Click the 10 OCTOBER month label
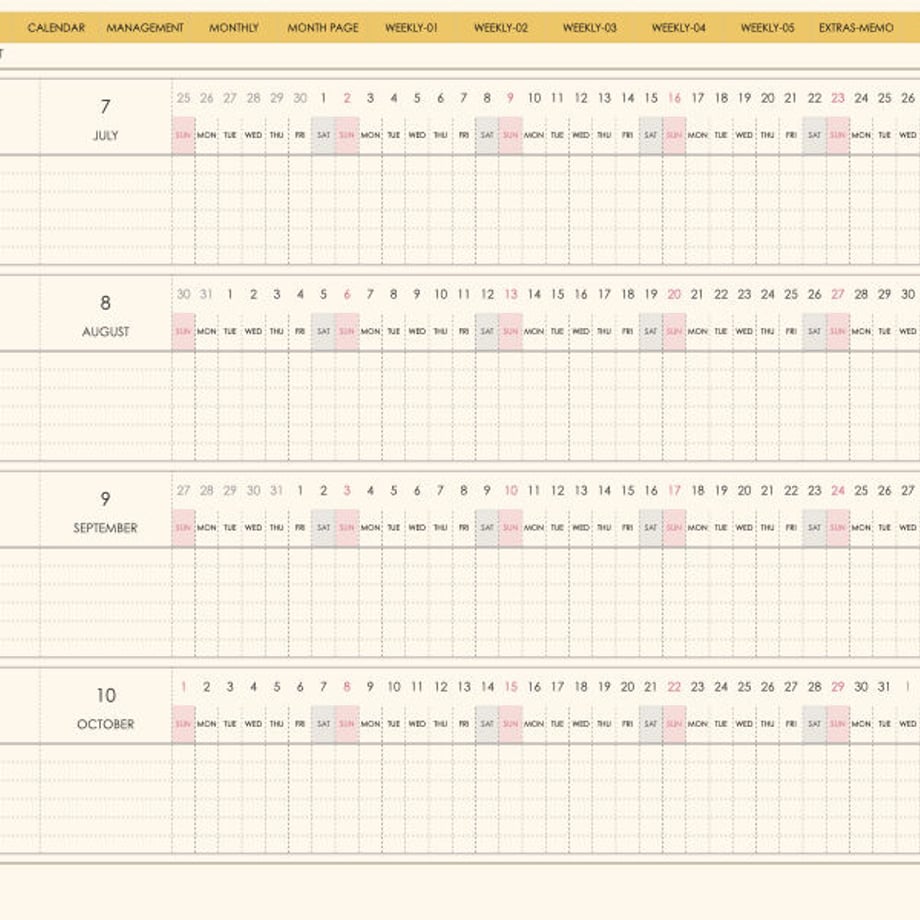The image size is (920, 920). 106,708
